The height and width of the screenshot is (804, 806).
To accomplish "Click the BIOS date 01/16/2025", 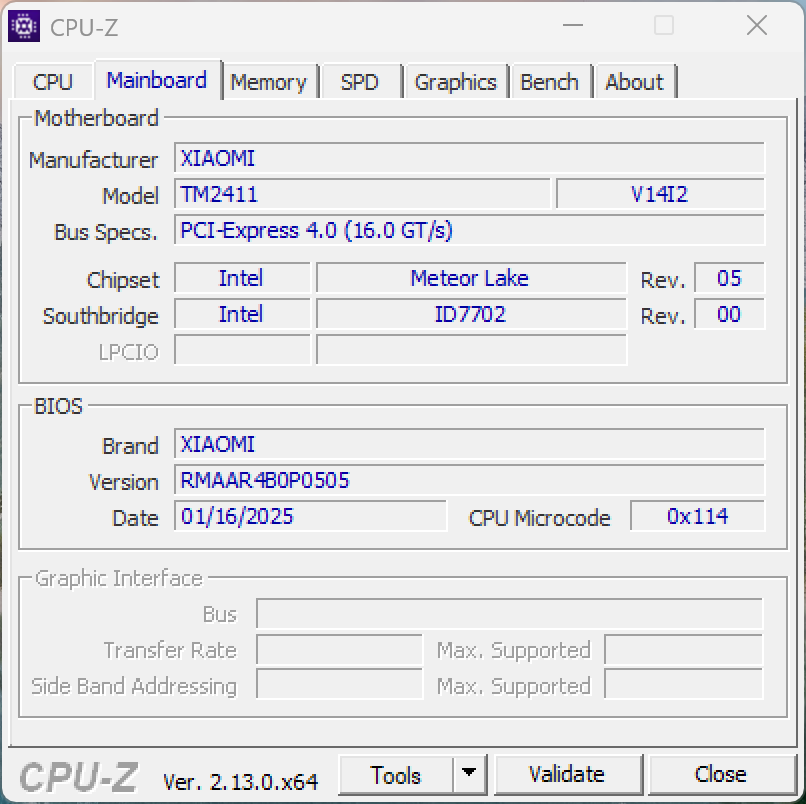I will point(310,516).
